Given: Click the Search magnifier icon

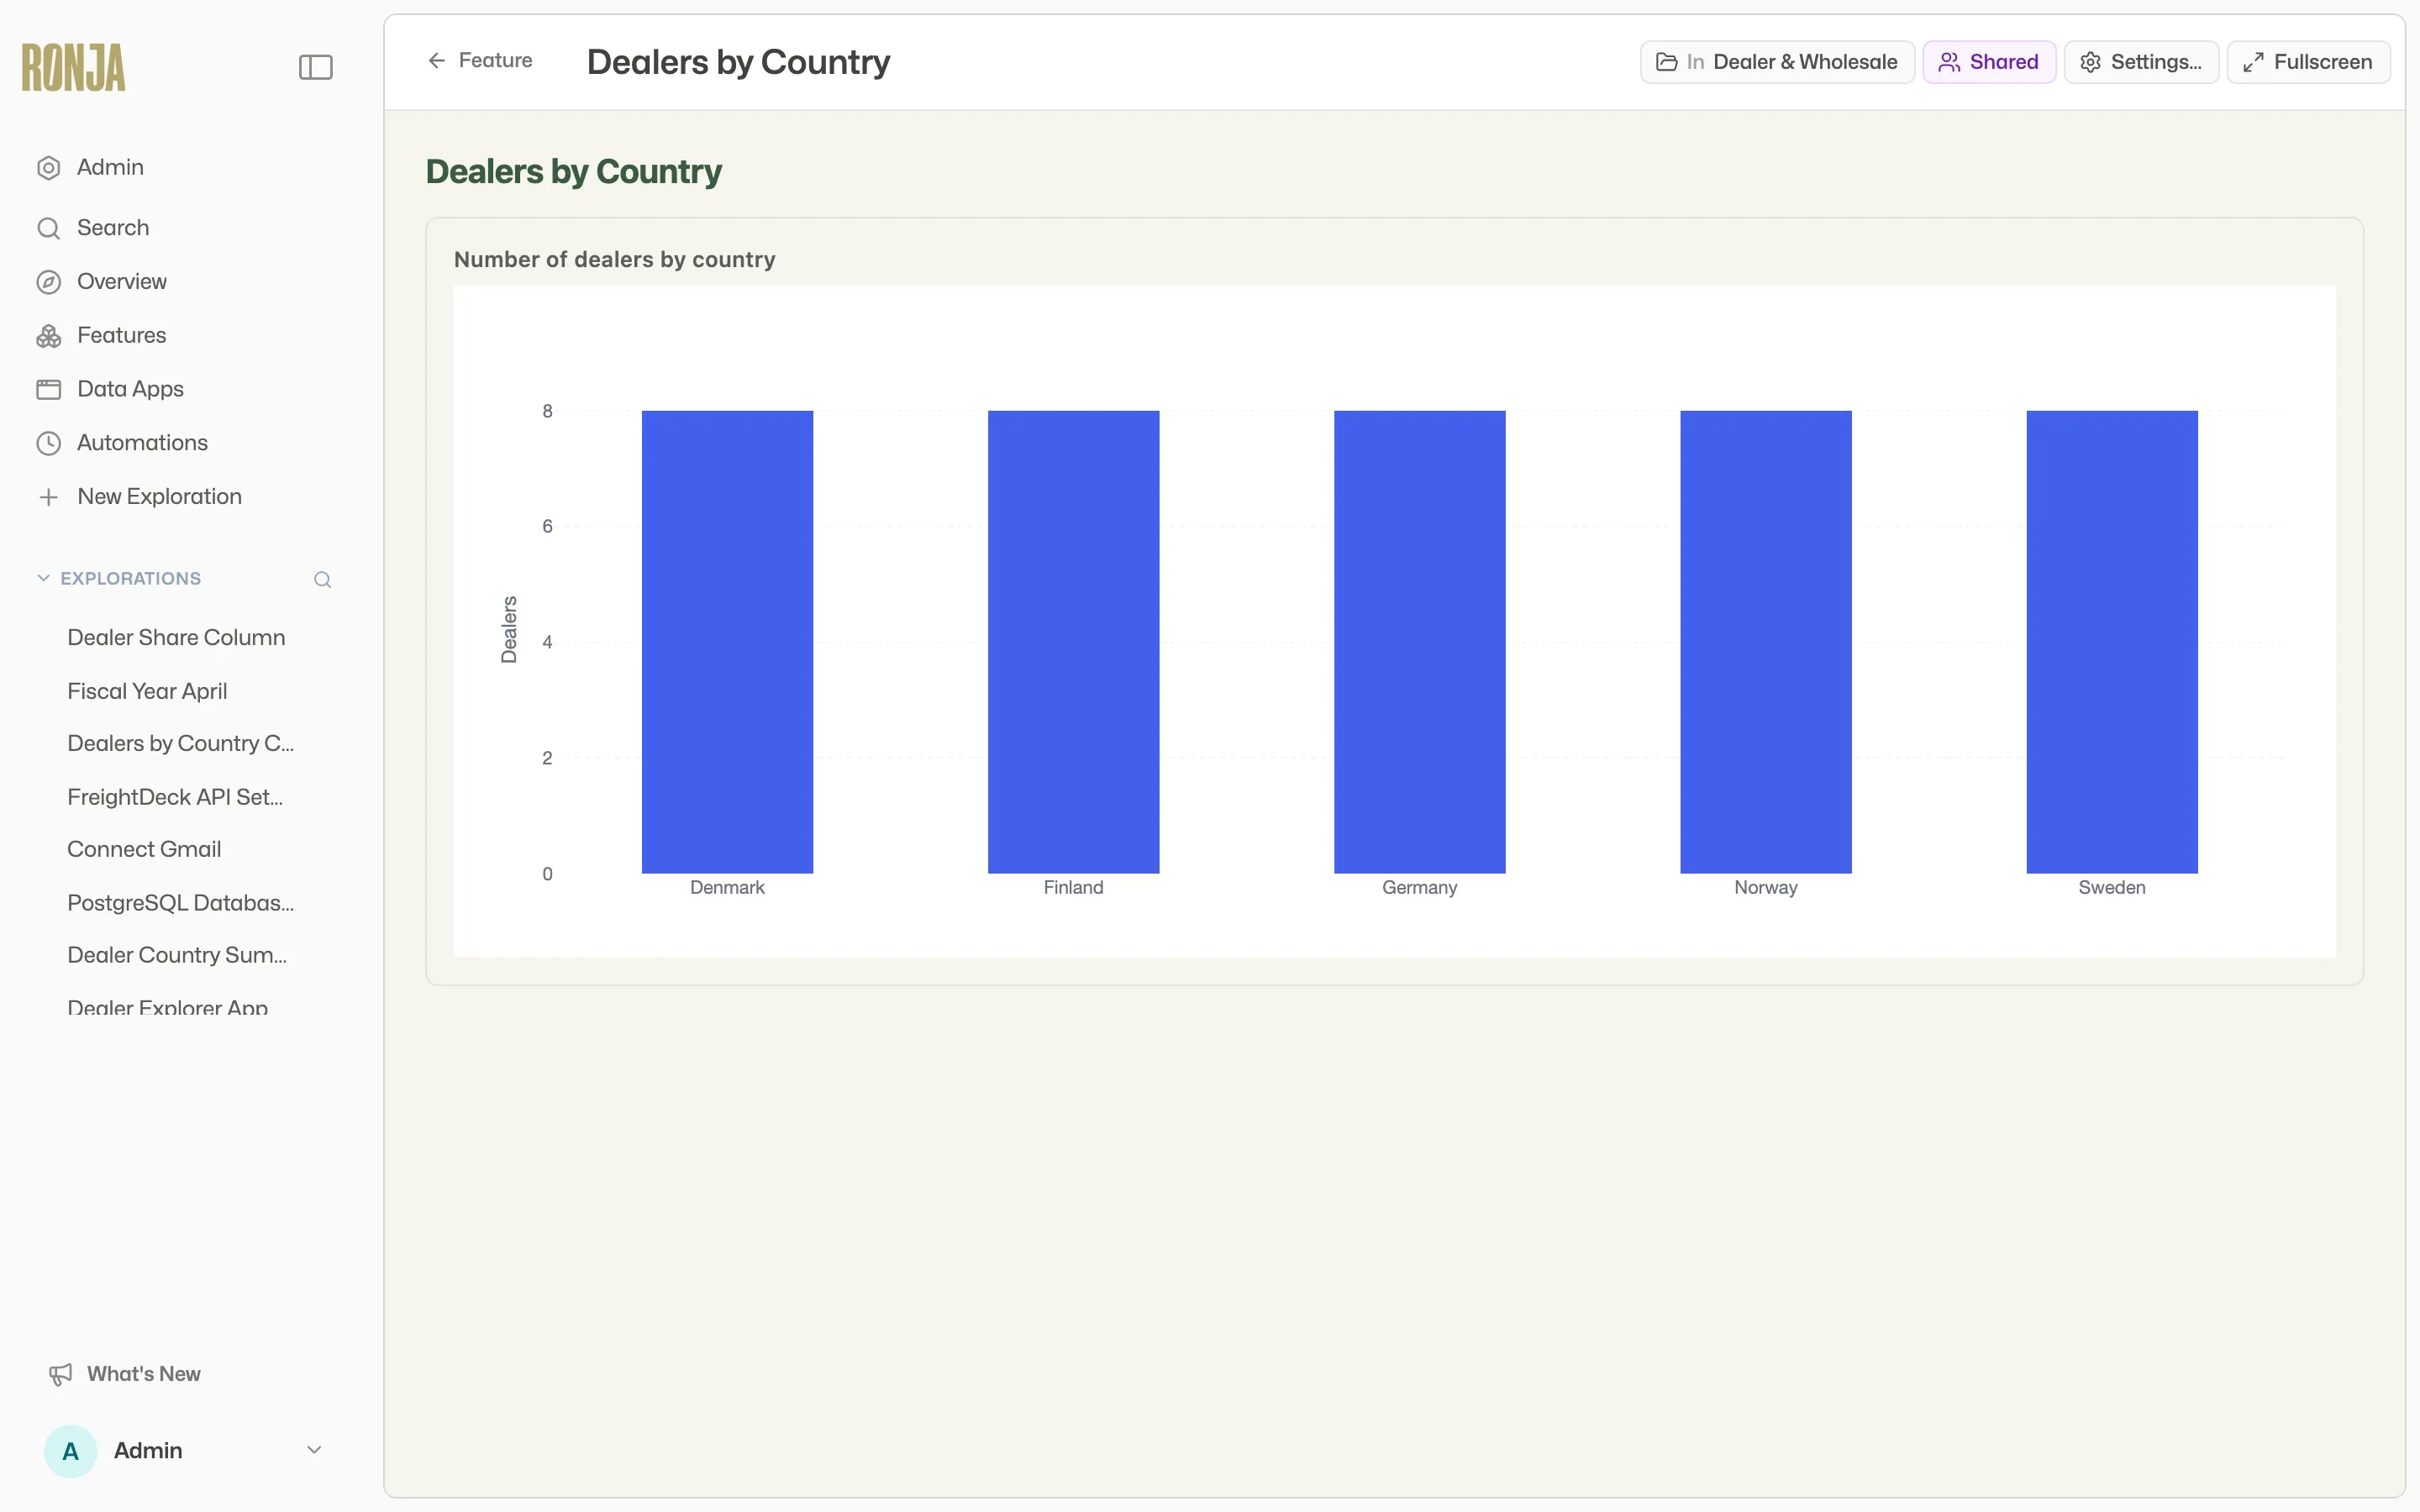Looking at the screenshot, I should [48, 228].
